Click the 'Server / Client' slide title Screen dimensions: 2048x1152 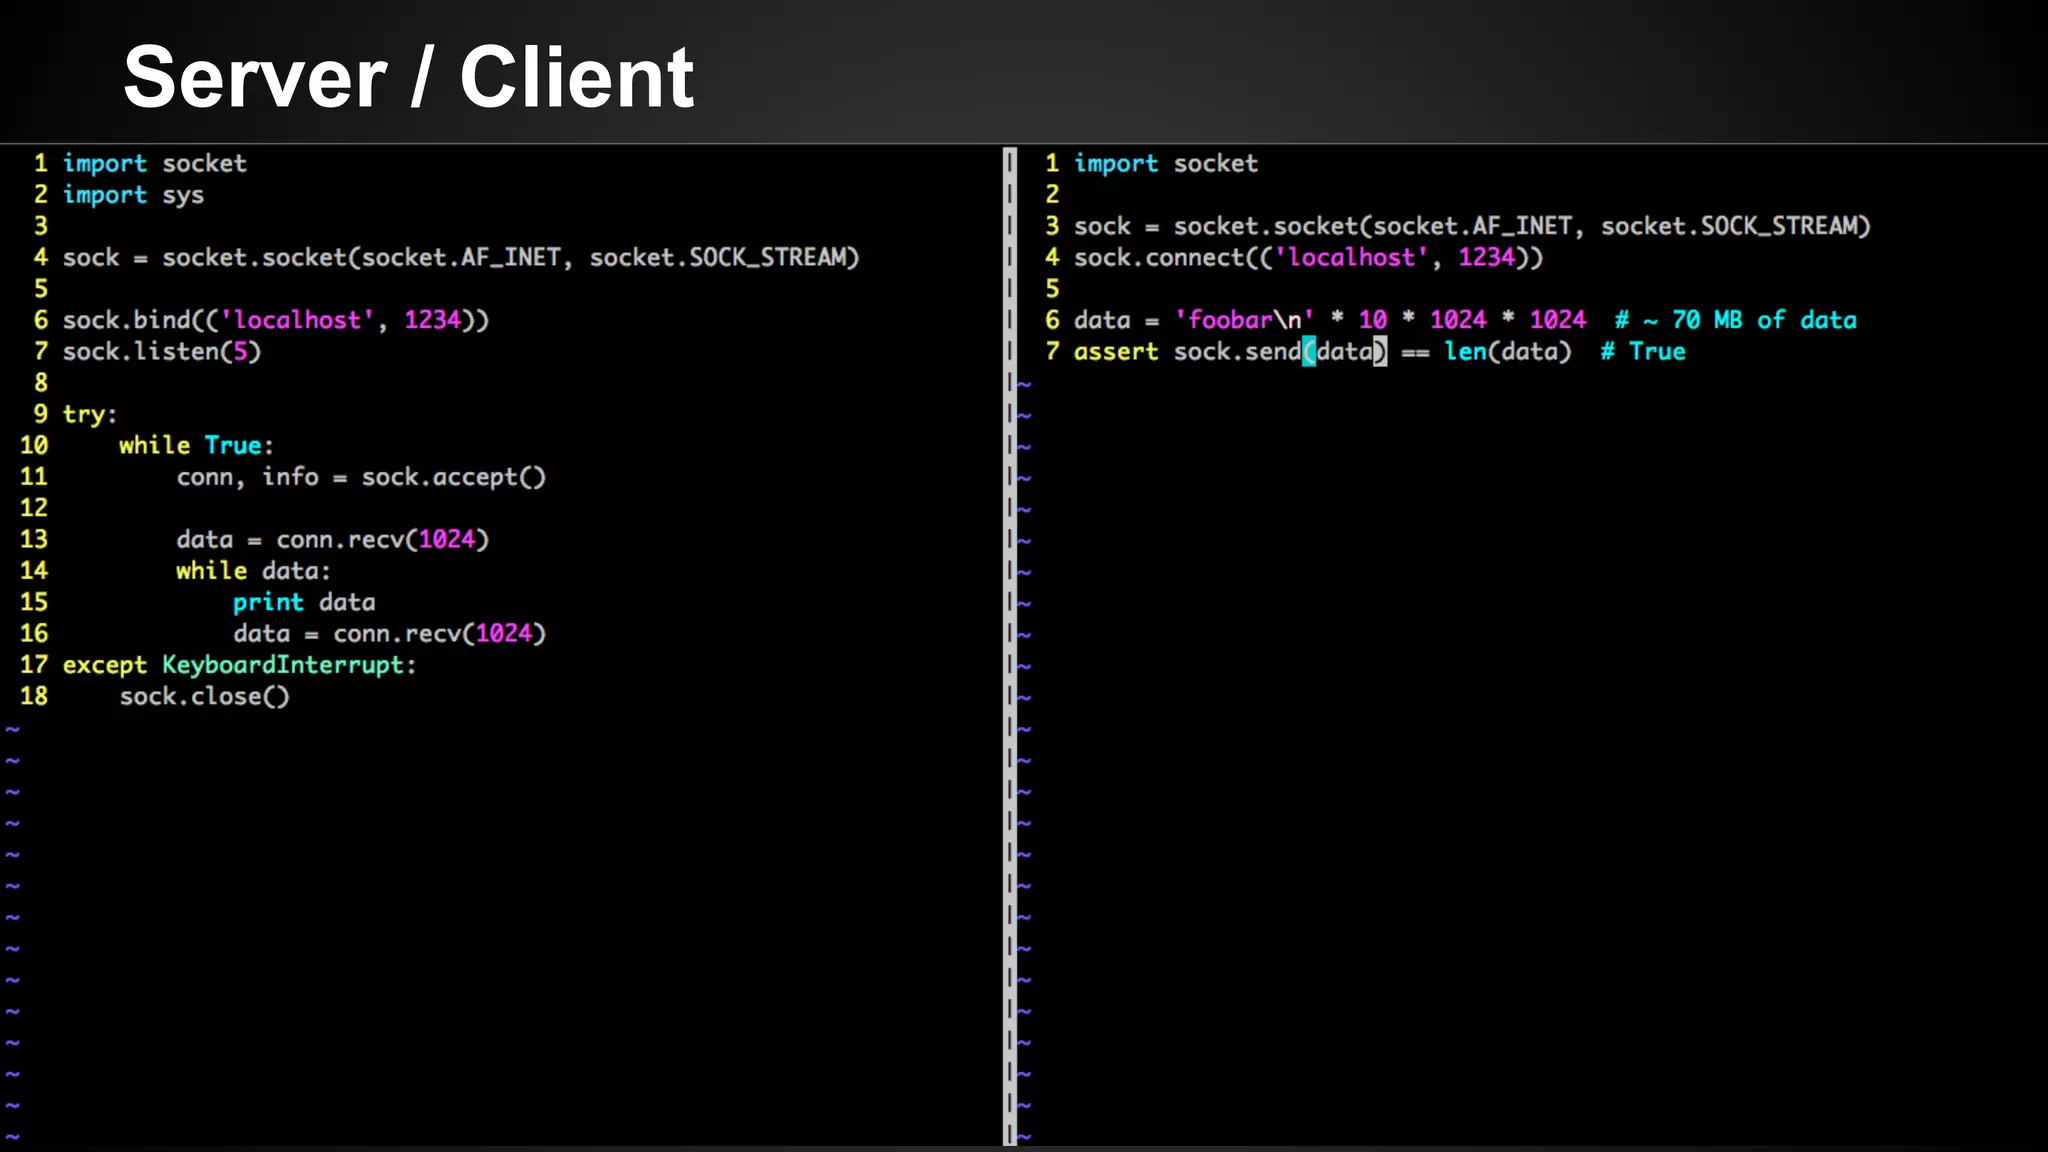pyautogui.click(x=408, y=78)
